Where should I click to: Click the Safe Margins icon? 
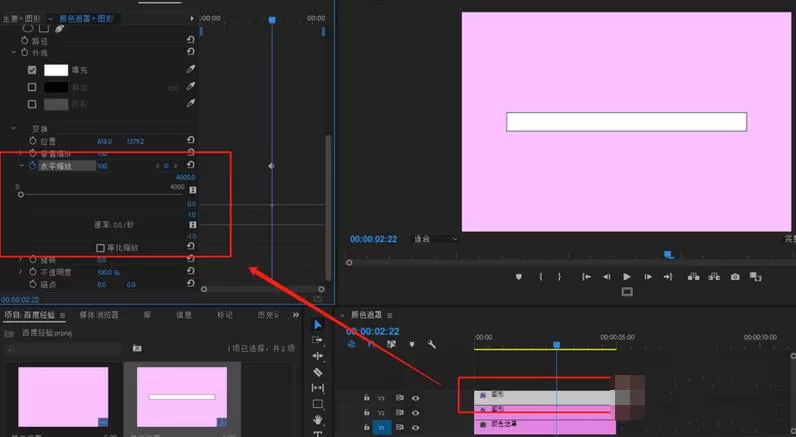627,292
